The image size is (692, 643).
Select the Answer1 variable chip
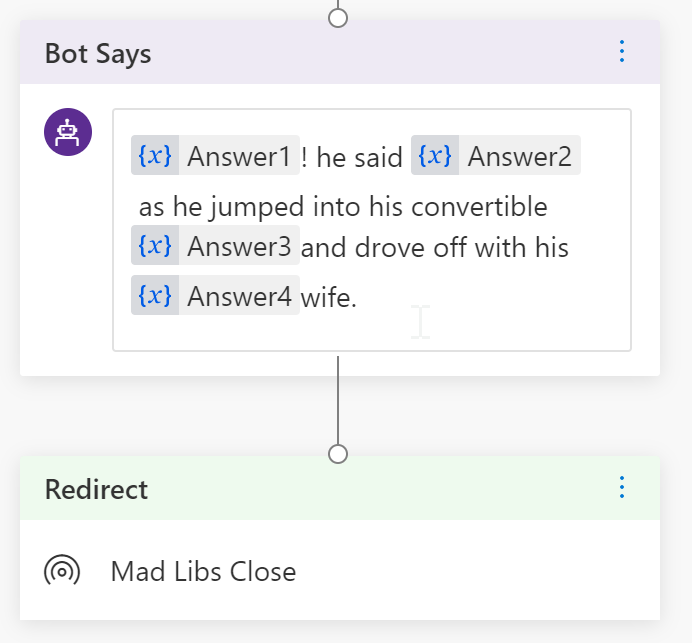[x=238, y=157]
